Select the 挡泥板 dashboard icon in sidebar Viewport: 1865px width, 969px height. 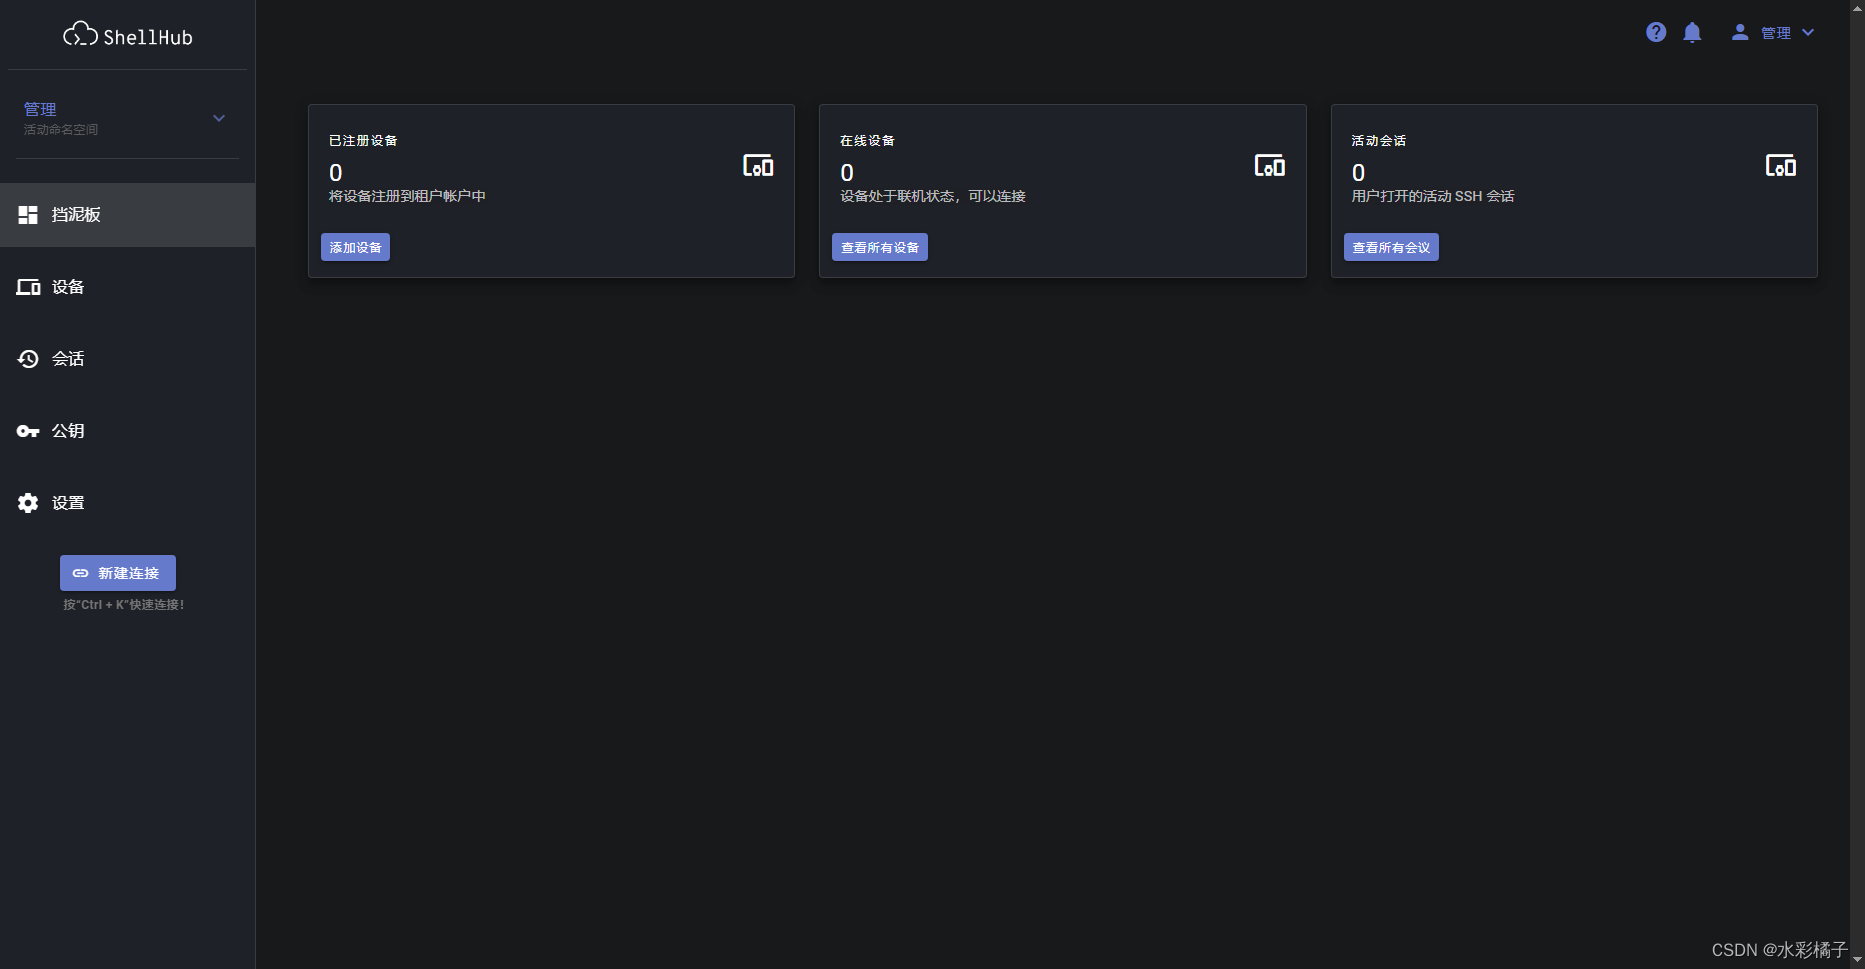tap(27, 214)
